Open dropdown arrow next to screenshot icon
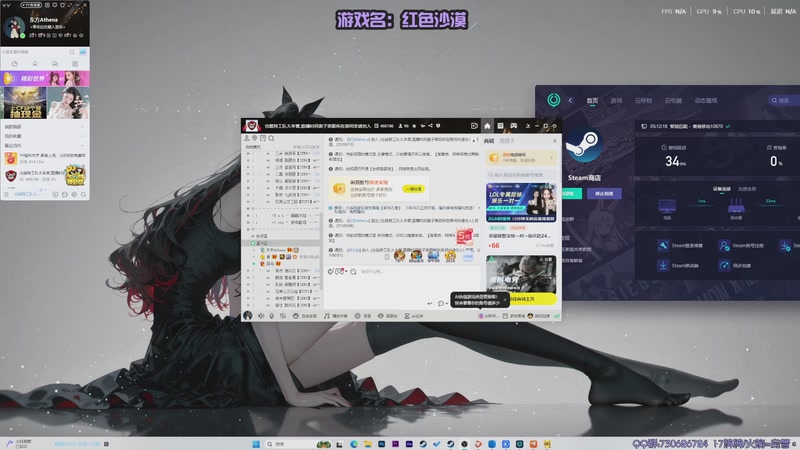 tap(345, 271)
